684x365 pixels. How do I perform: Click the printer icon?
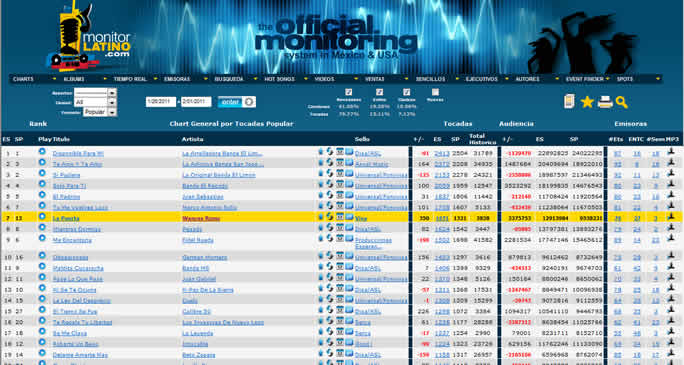605,102
